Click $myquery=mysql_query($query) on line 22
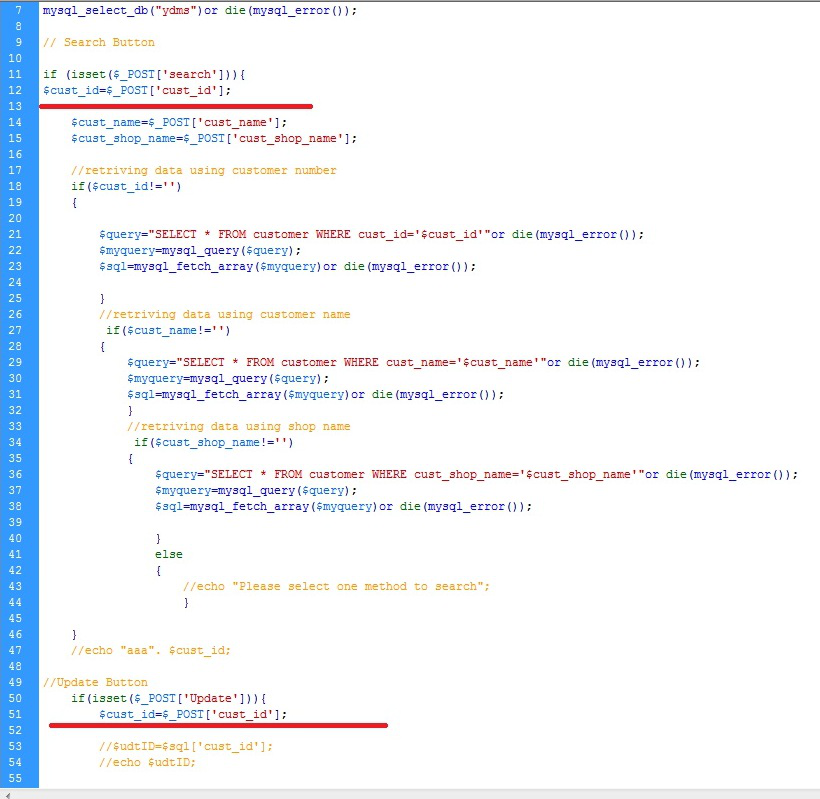The image size is (820, 799). (x=200, y=250)
